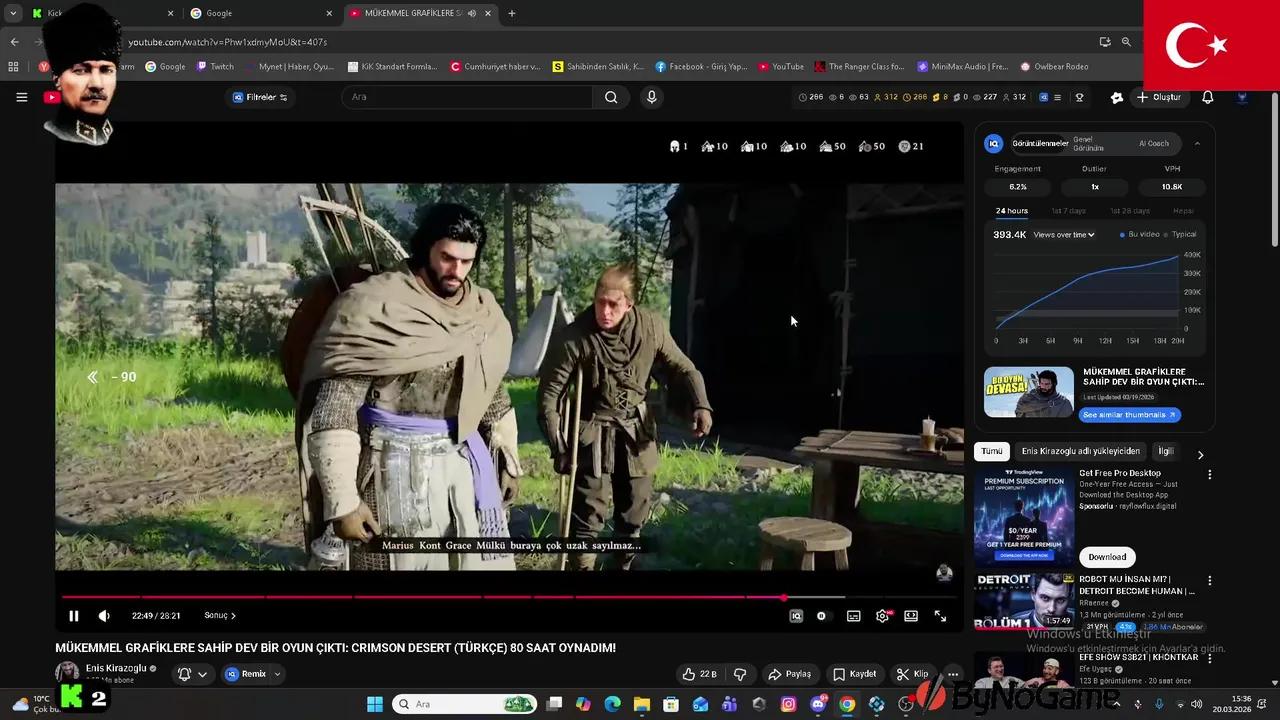The height and width of the screenshot is (720, 1280).
Task: Select the Tümü filter chip
Action: [x=991, y=451]
